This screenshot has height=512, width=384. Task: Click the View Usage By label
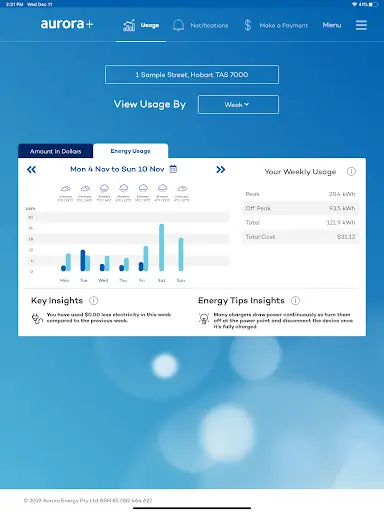[x=150, y=104]
